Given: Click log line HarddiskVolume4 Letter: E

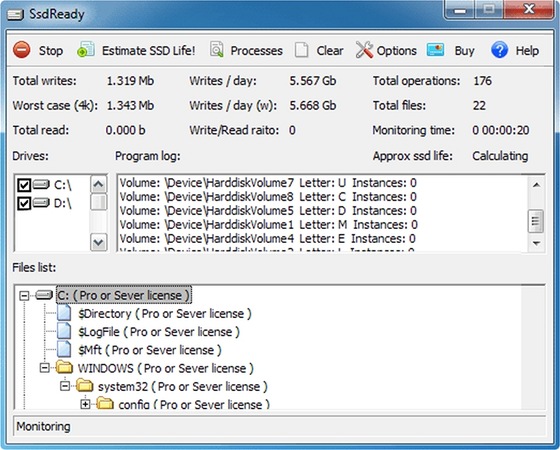Looking at the screenshot, I should tap(268, 239).
